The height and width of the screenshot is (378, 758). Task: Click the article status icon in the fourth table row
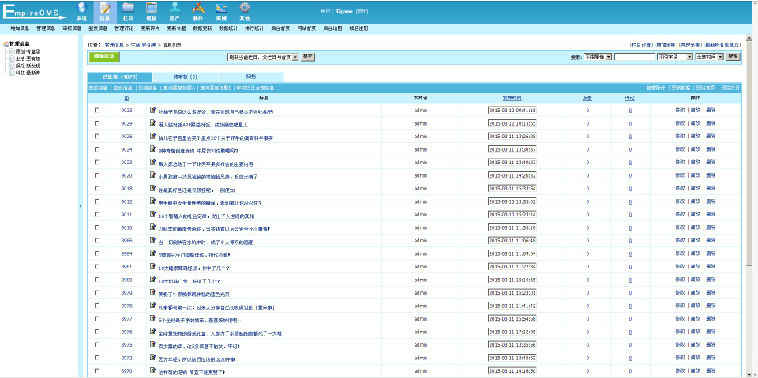[153, 149]
